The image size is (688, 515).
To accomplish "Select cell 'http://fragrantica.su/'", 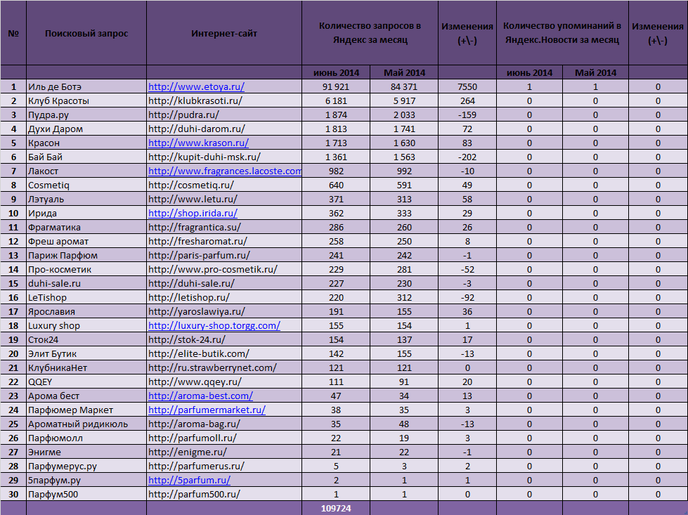I will point(224,227).
